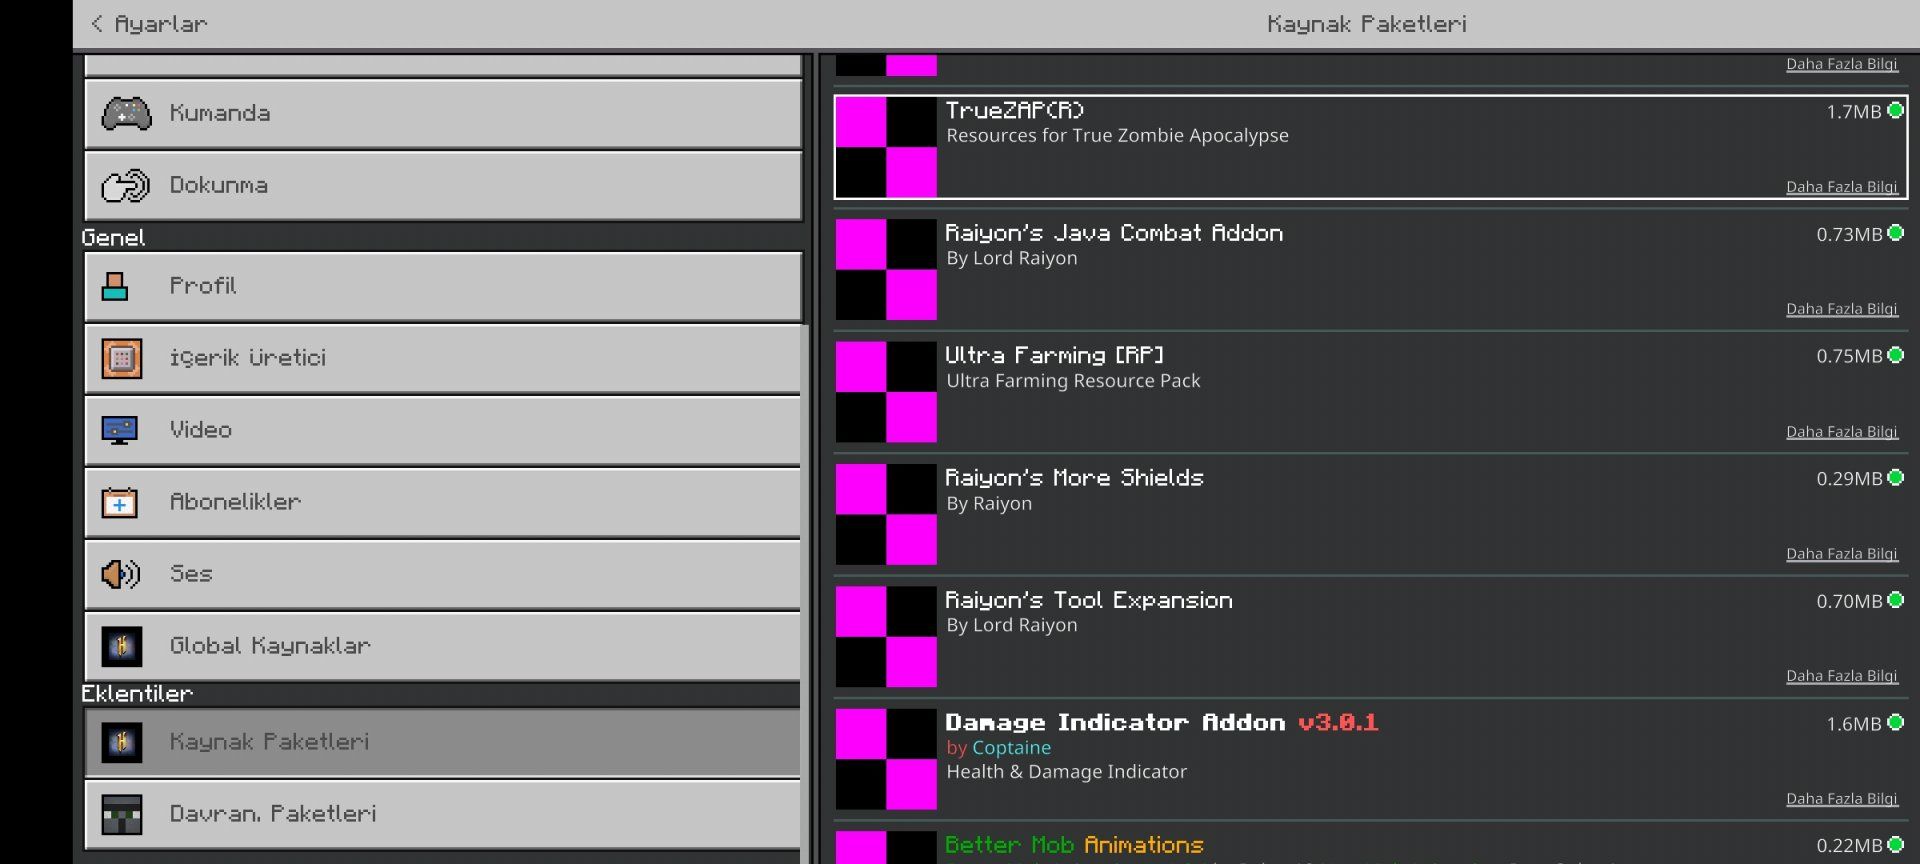Click green dot beside 0.73MB
Viewport: 1920px width, 864px height.
pos(1895,233)
